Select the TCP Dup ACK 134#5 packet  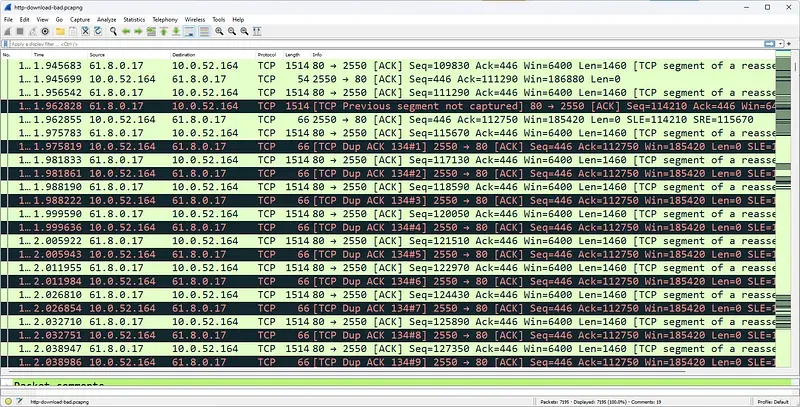pyautogui.click(x=388, y=254)
